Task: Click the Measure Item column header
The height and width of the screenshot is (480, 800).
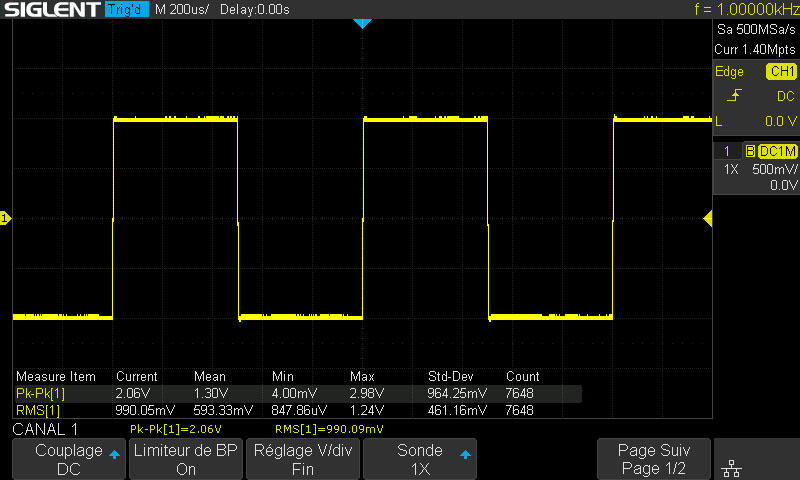Action: tap(56, 376)
